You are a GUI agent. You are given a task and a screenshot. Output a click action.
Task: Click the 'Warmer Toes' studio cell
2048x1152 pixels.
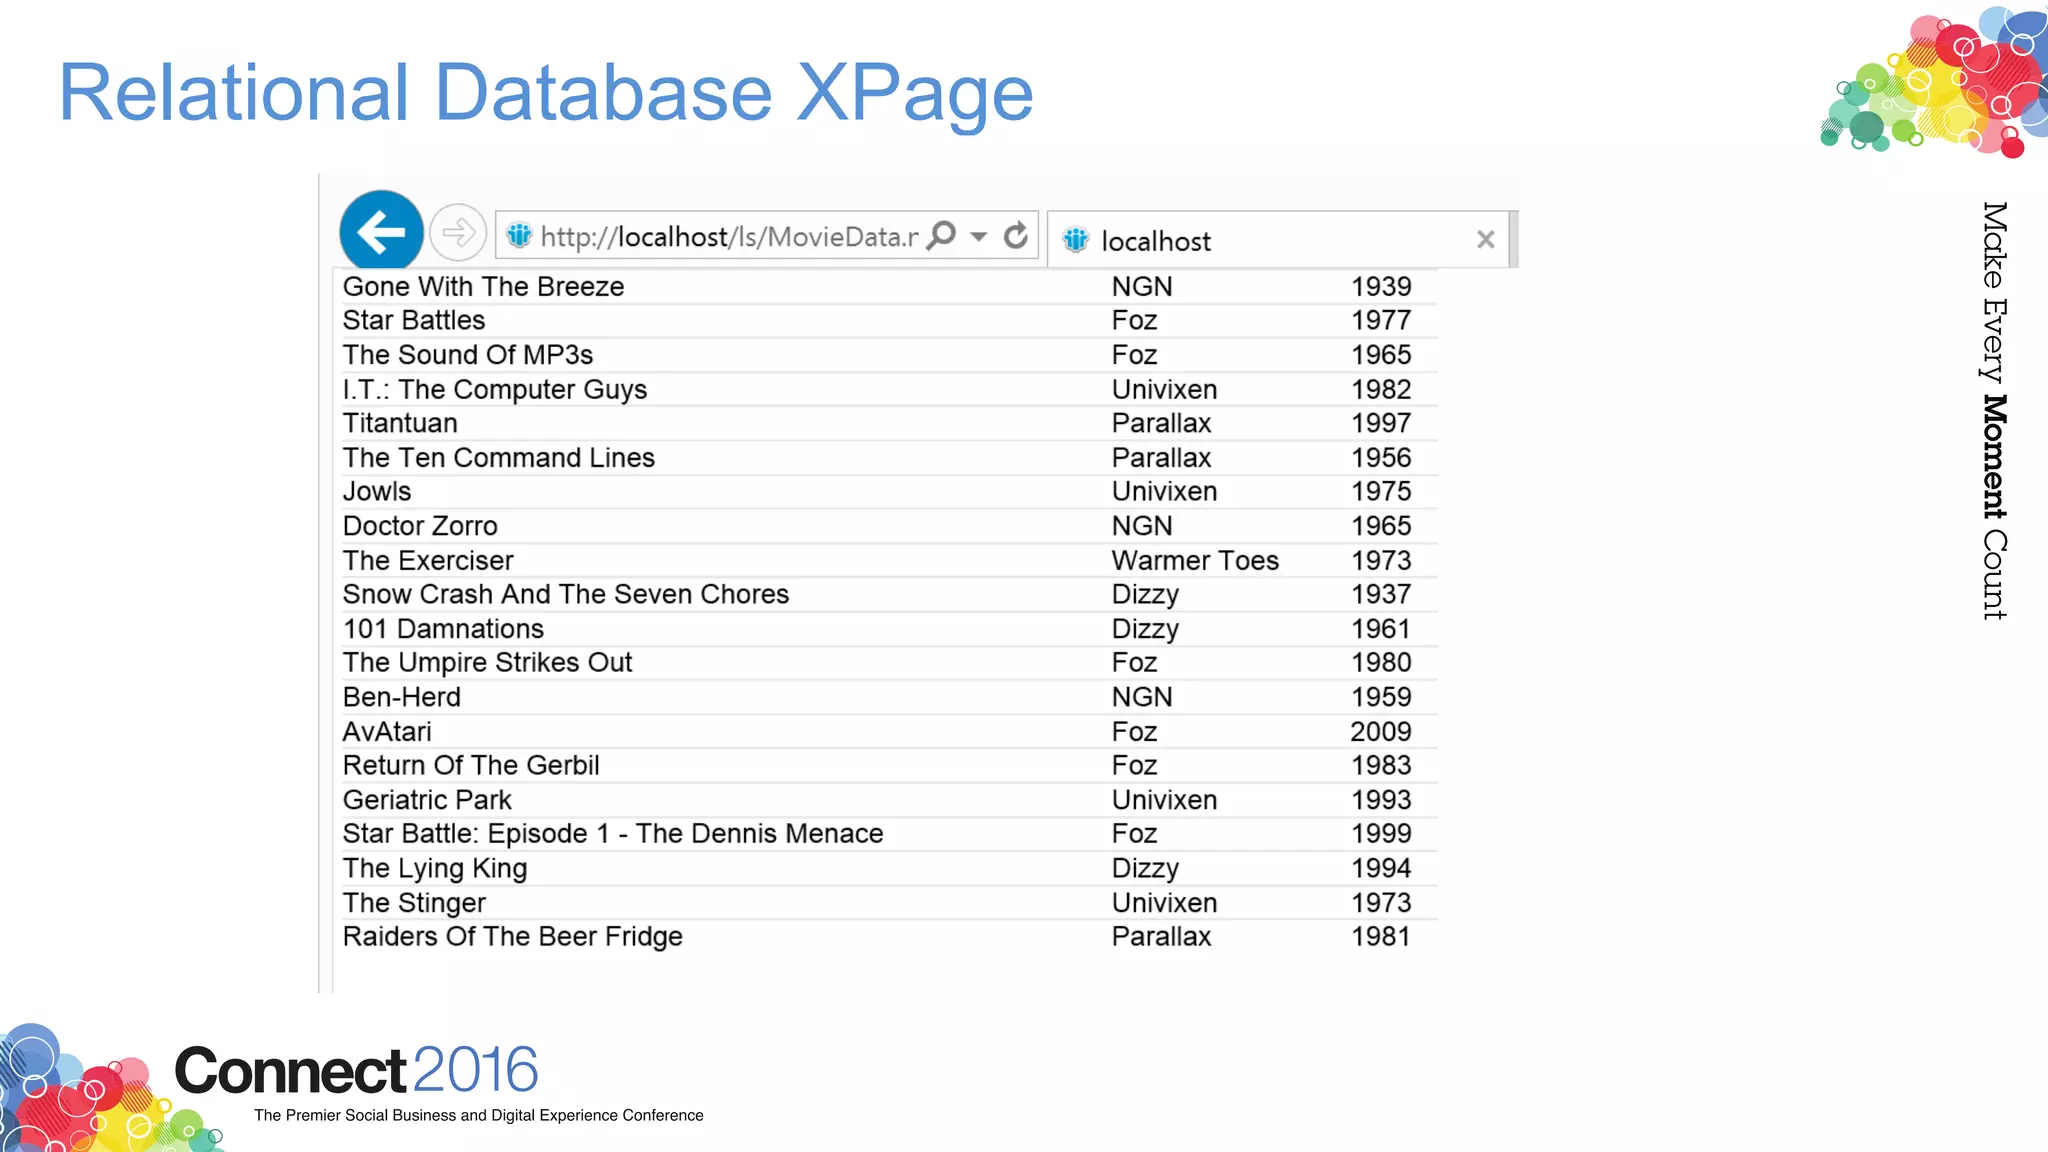click(x=1195, y=561)
